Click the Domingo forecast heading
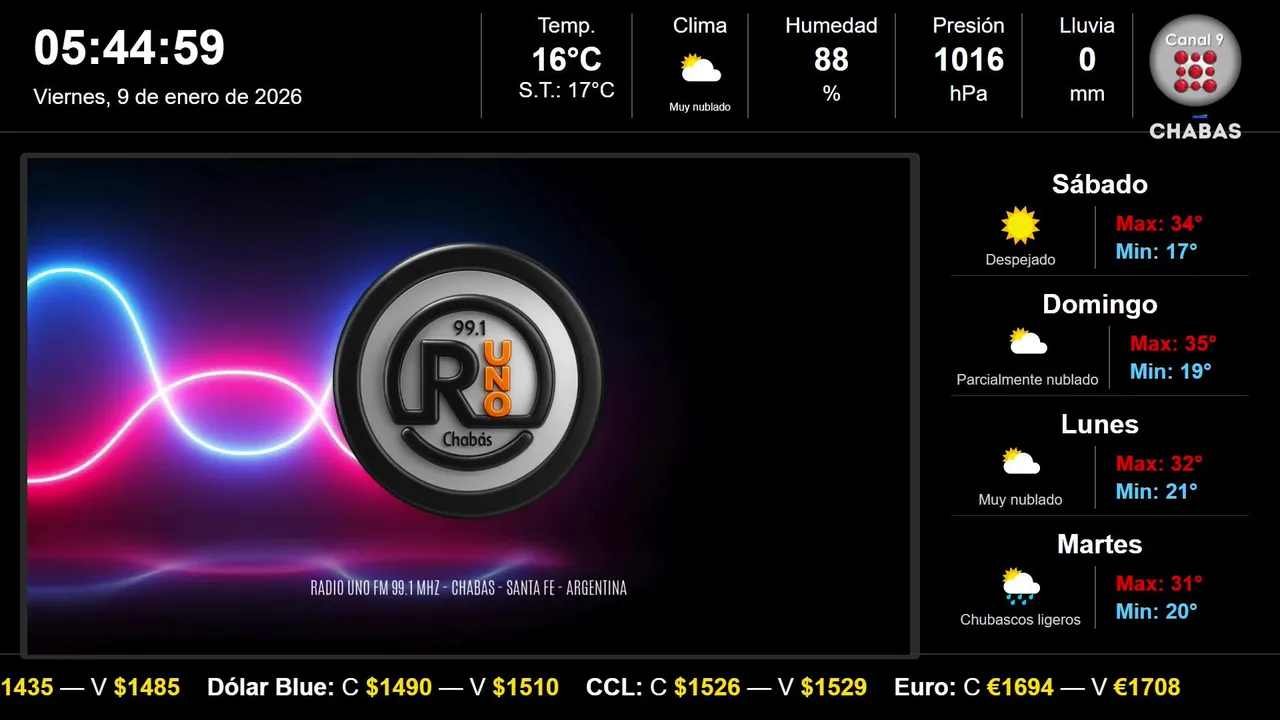The width and height of the screenshot is (1280, 720). [1100, 304]
